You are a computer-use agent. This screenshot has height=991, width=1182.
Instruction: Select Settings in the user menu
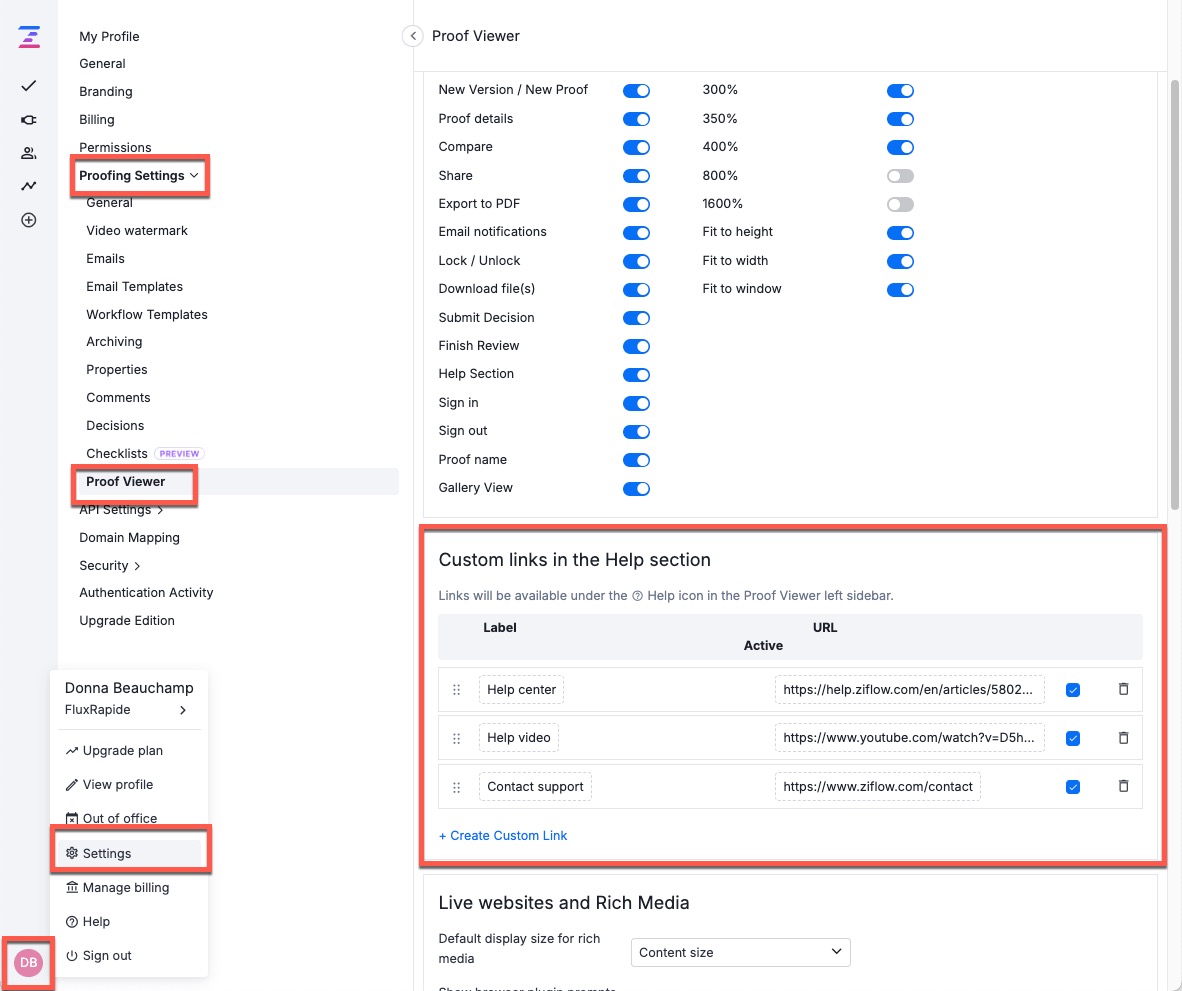[107, 853]
